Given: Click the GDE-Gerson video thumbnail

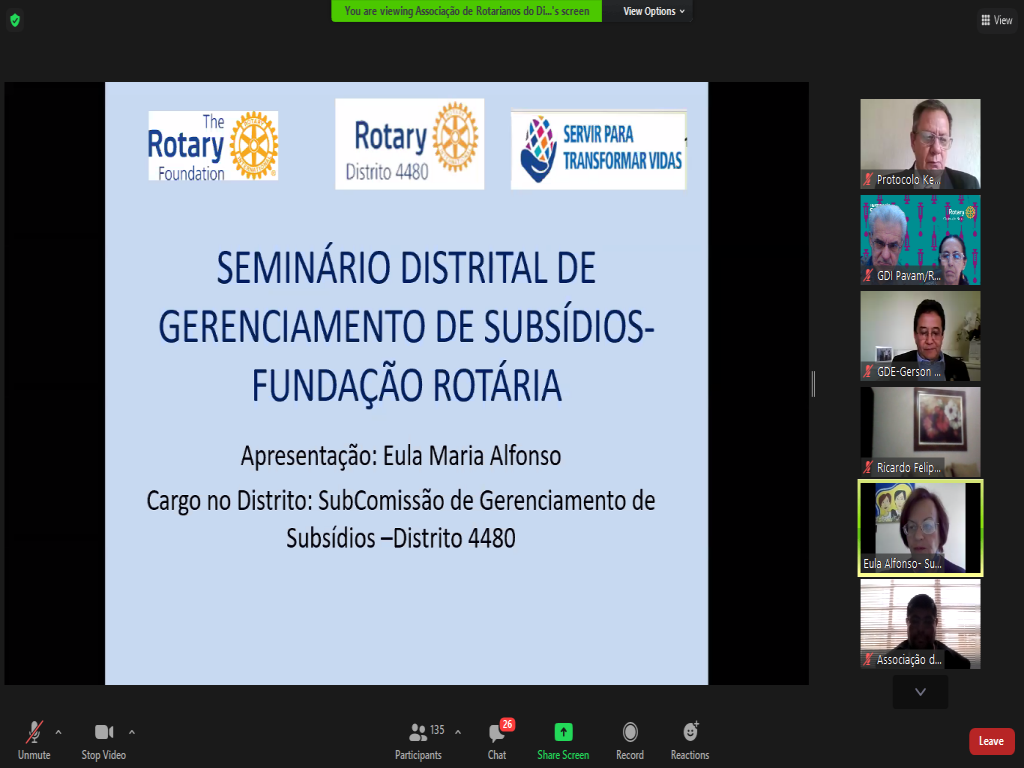Looking at the screenshot, I should [x=920, y=335].
